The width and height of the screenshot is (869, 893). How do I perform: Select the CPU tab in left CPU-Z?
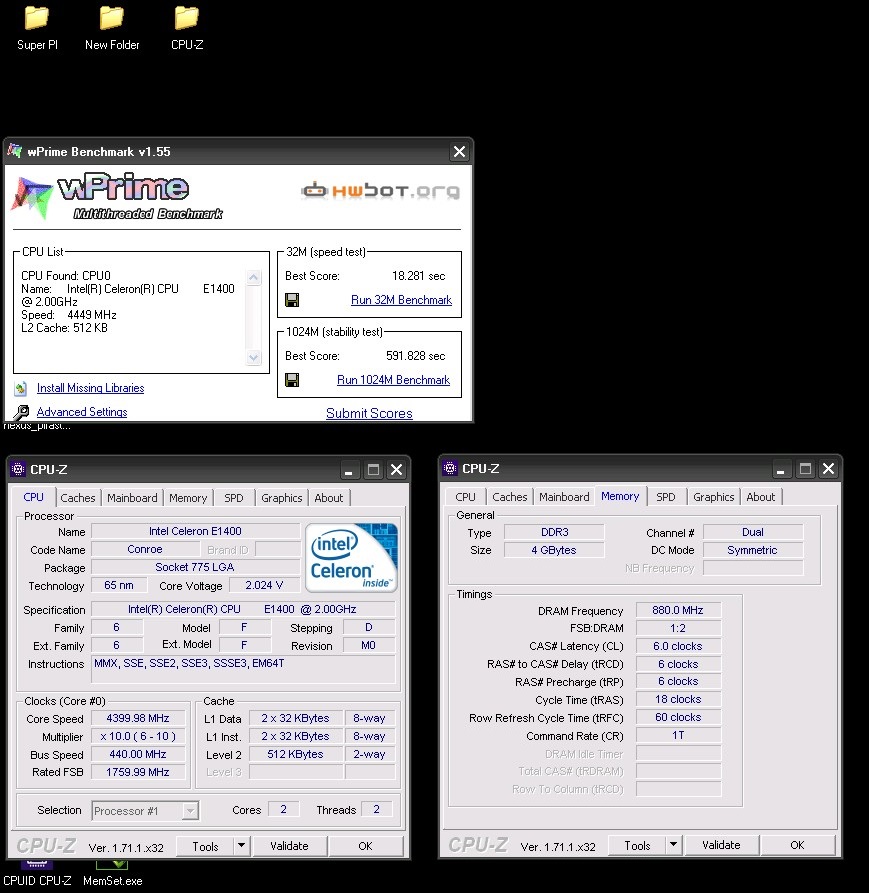[34, 497]
